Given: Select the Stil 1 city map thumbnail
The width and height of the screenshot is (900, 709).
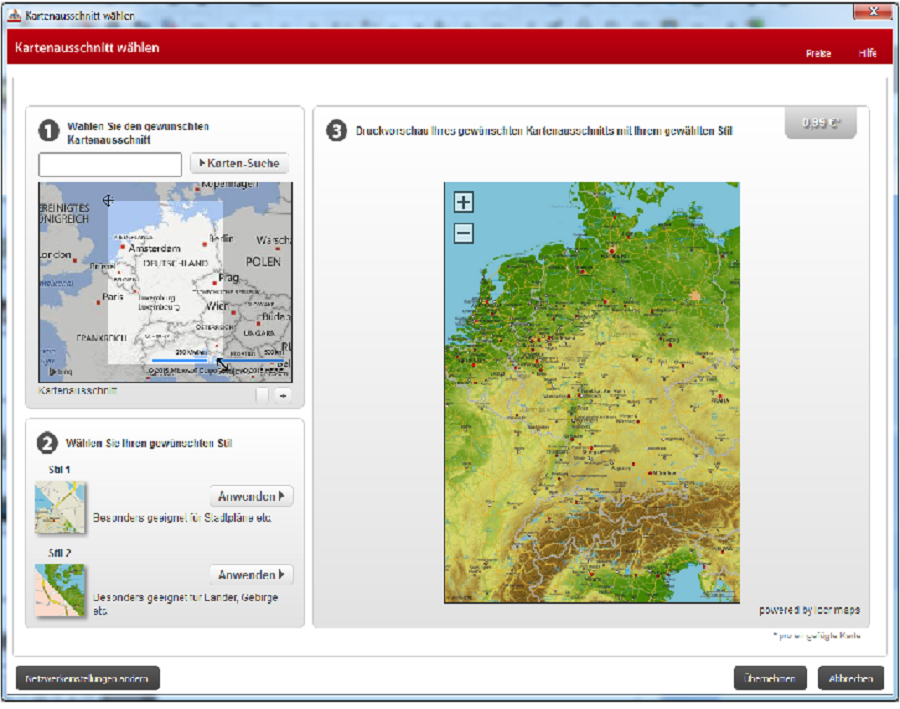Looking at the screenshot, I should tap(60, 507).
